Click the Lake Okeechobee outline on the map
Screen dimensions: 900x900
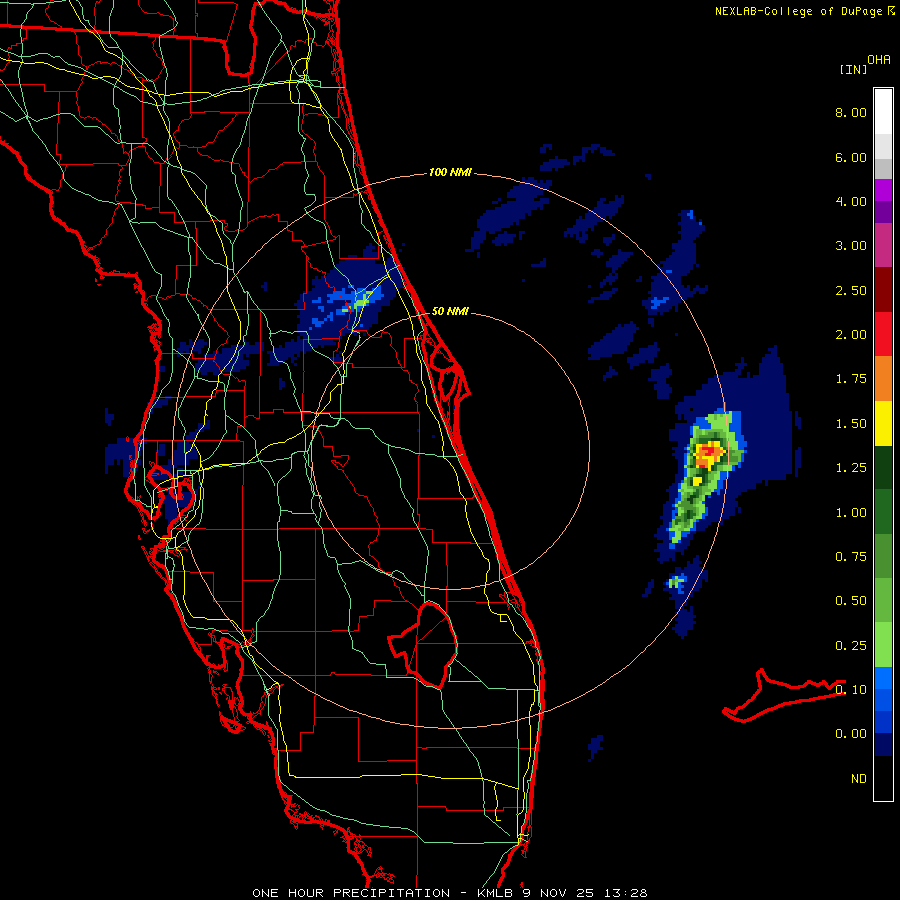[425, 645]
